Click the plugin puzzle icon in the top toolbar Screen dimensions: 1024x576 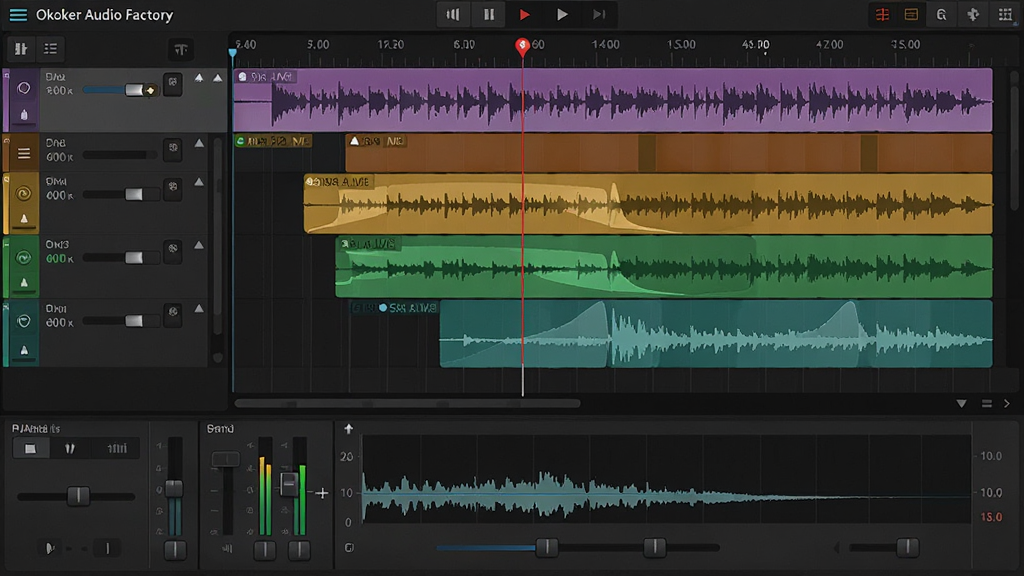click(973, 14)
